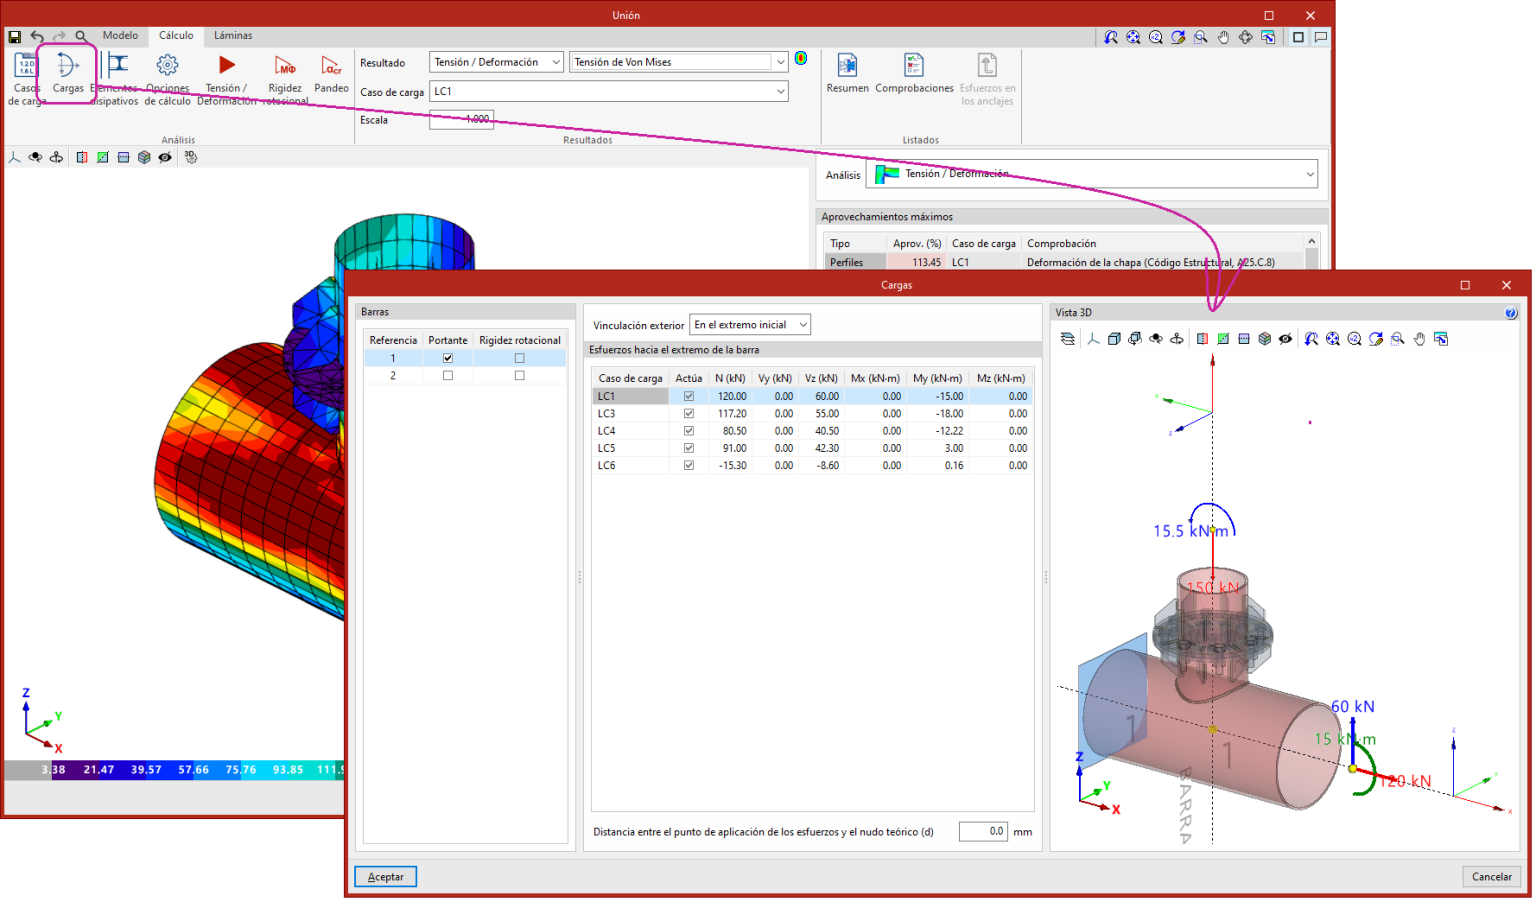
Task: Click the crossed-out eye icon in Vista 3D toolbar
Action: [1286, 339]
